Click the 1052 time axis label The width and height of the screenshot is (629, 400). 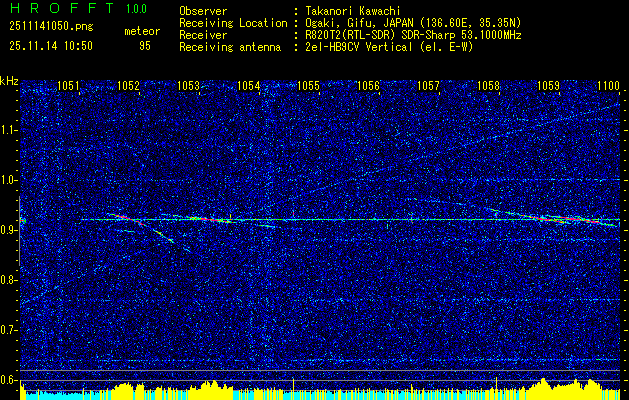click(x=128, y=85)
